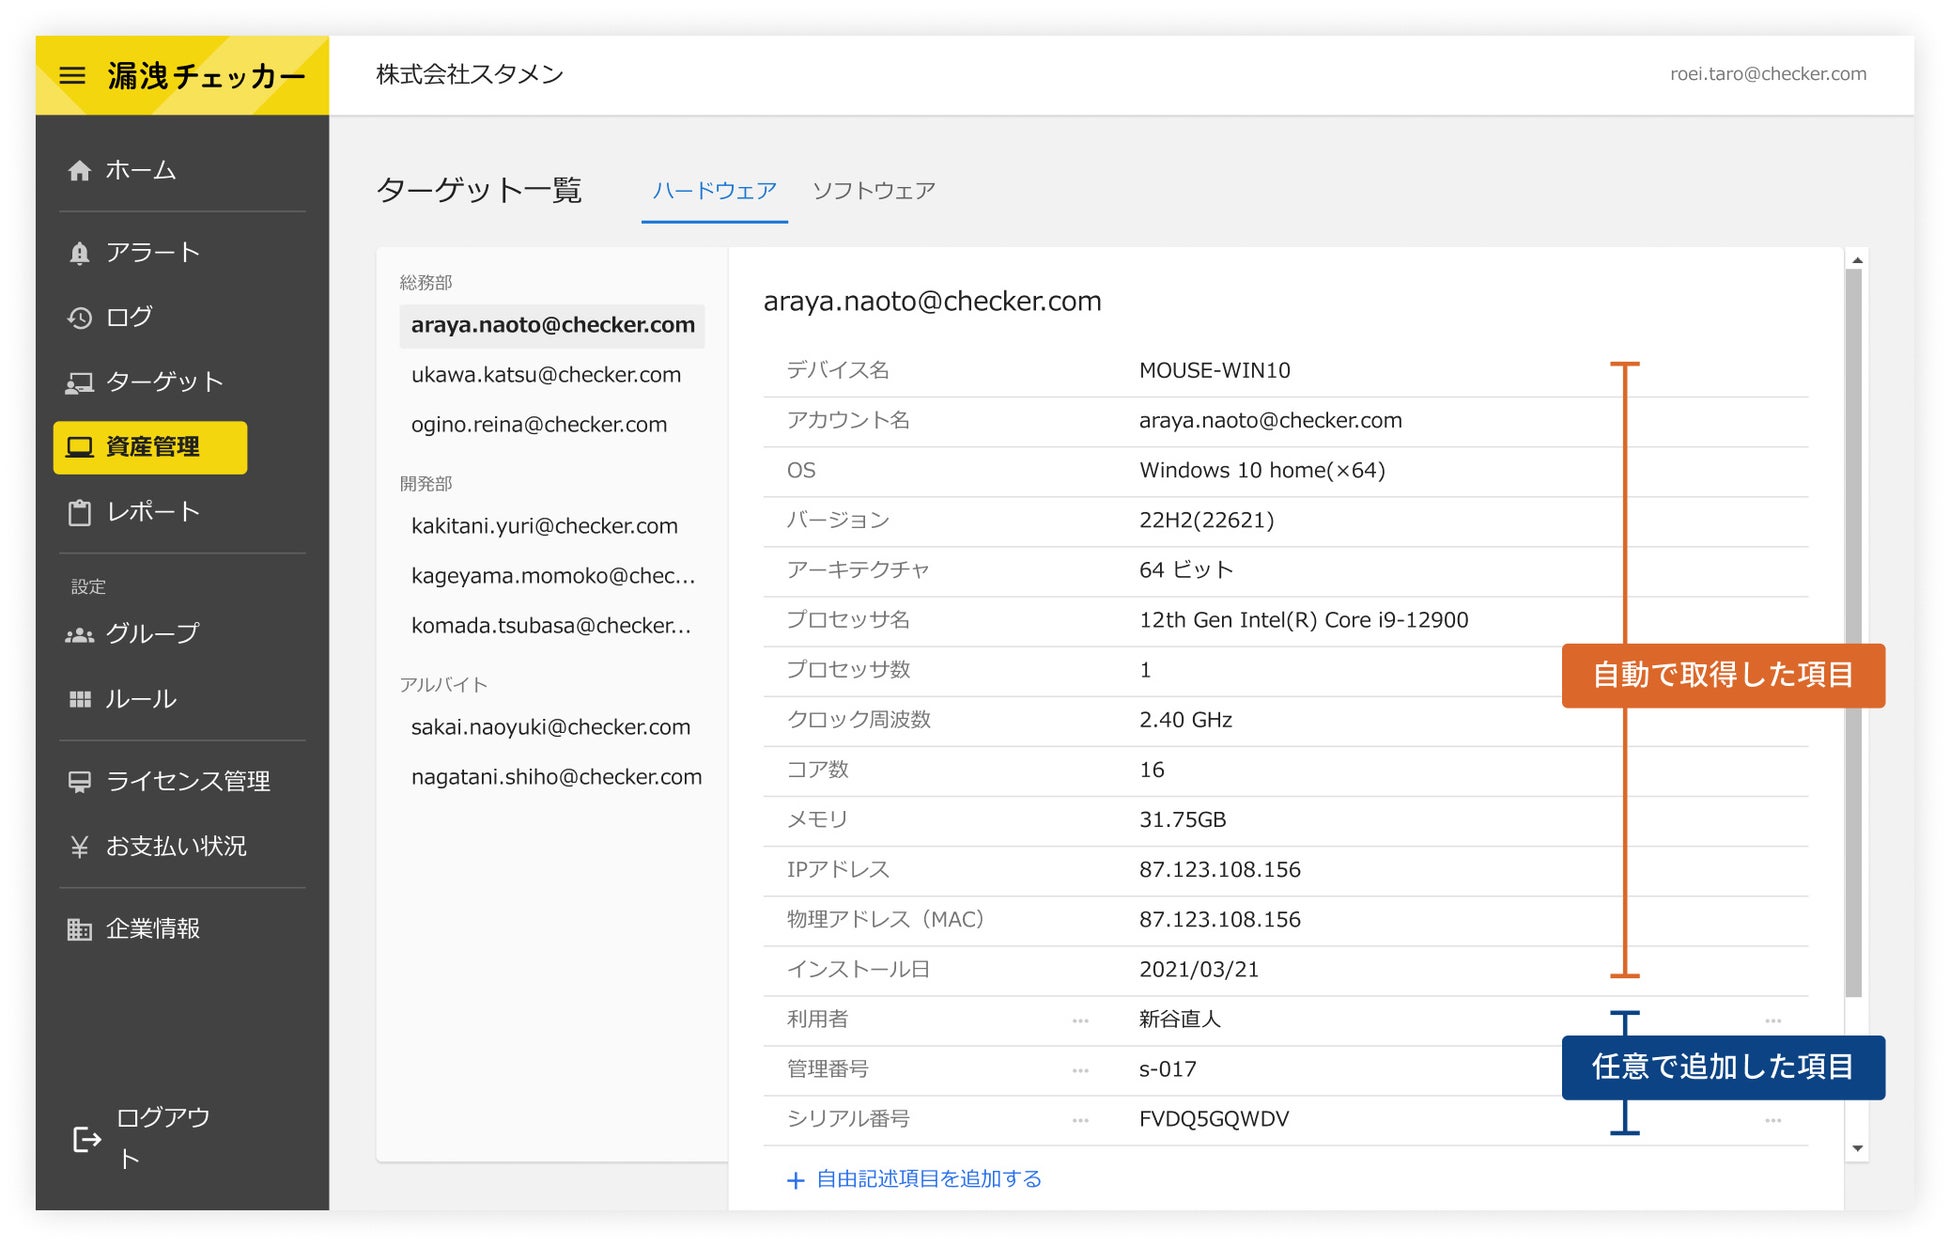1950x1246 pixels.
Task: Open the options dots beside 利用者 label
Action: tap(1080, 1021)
